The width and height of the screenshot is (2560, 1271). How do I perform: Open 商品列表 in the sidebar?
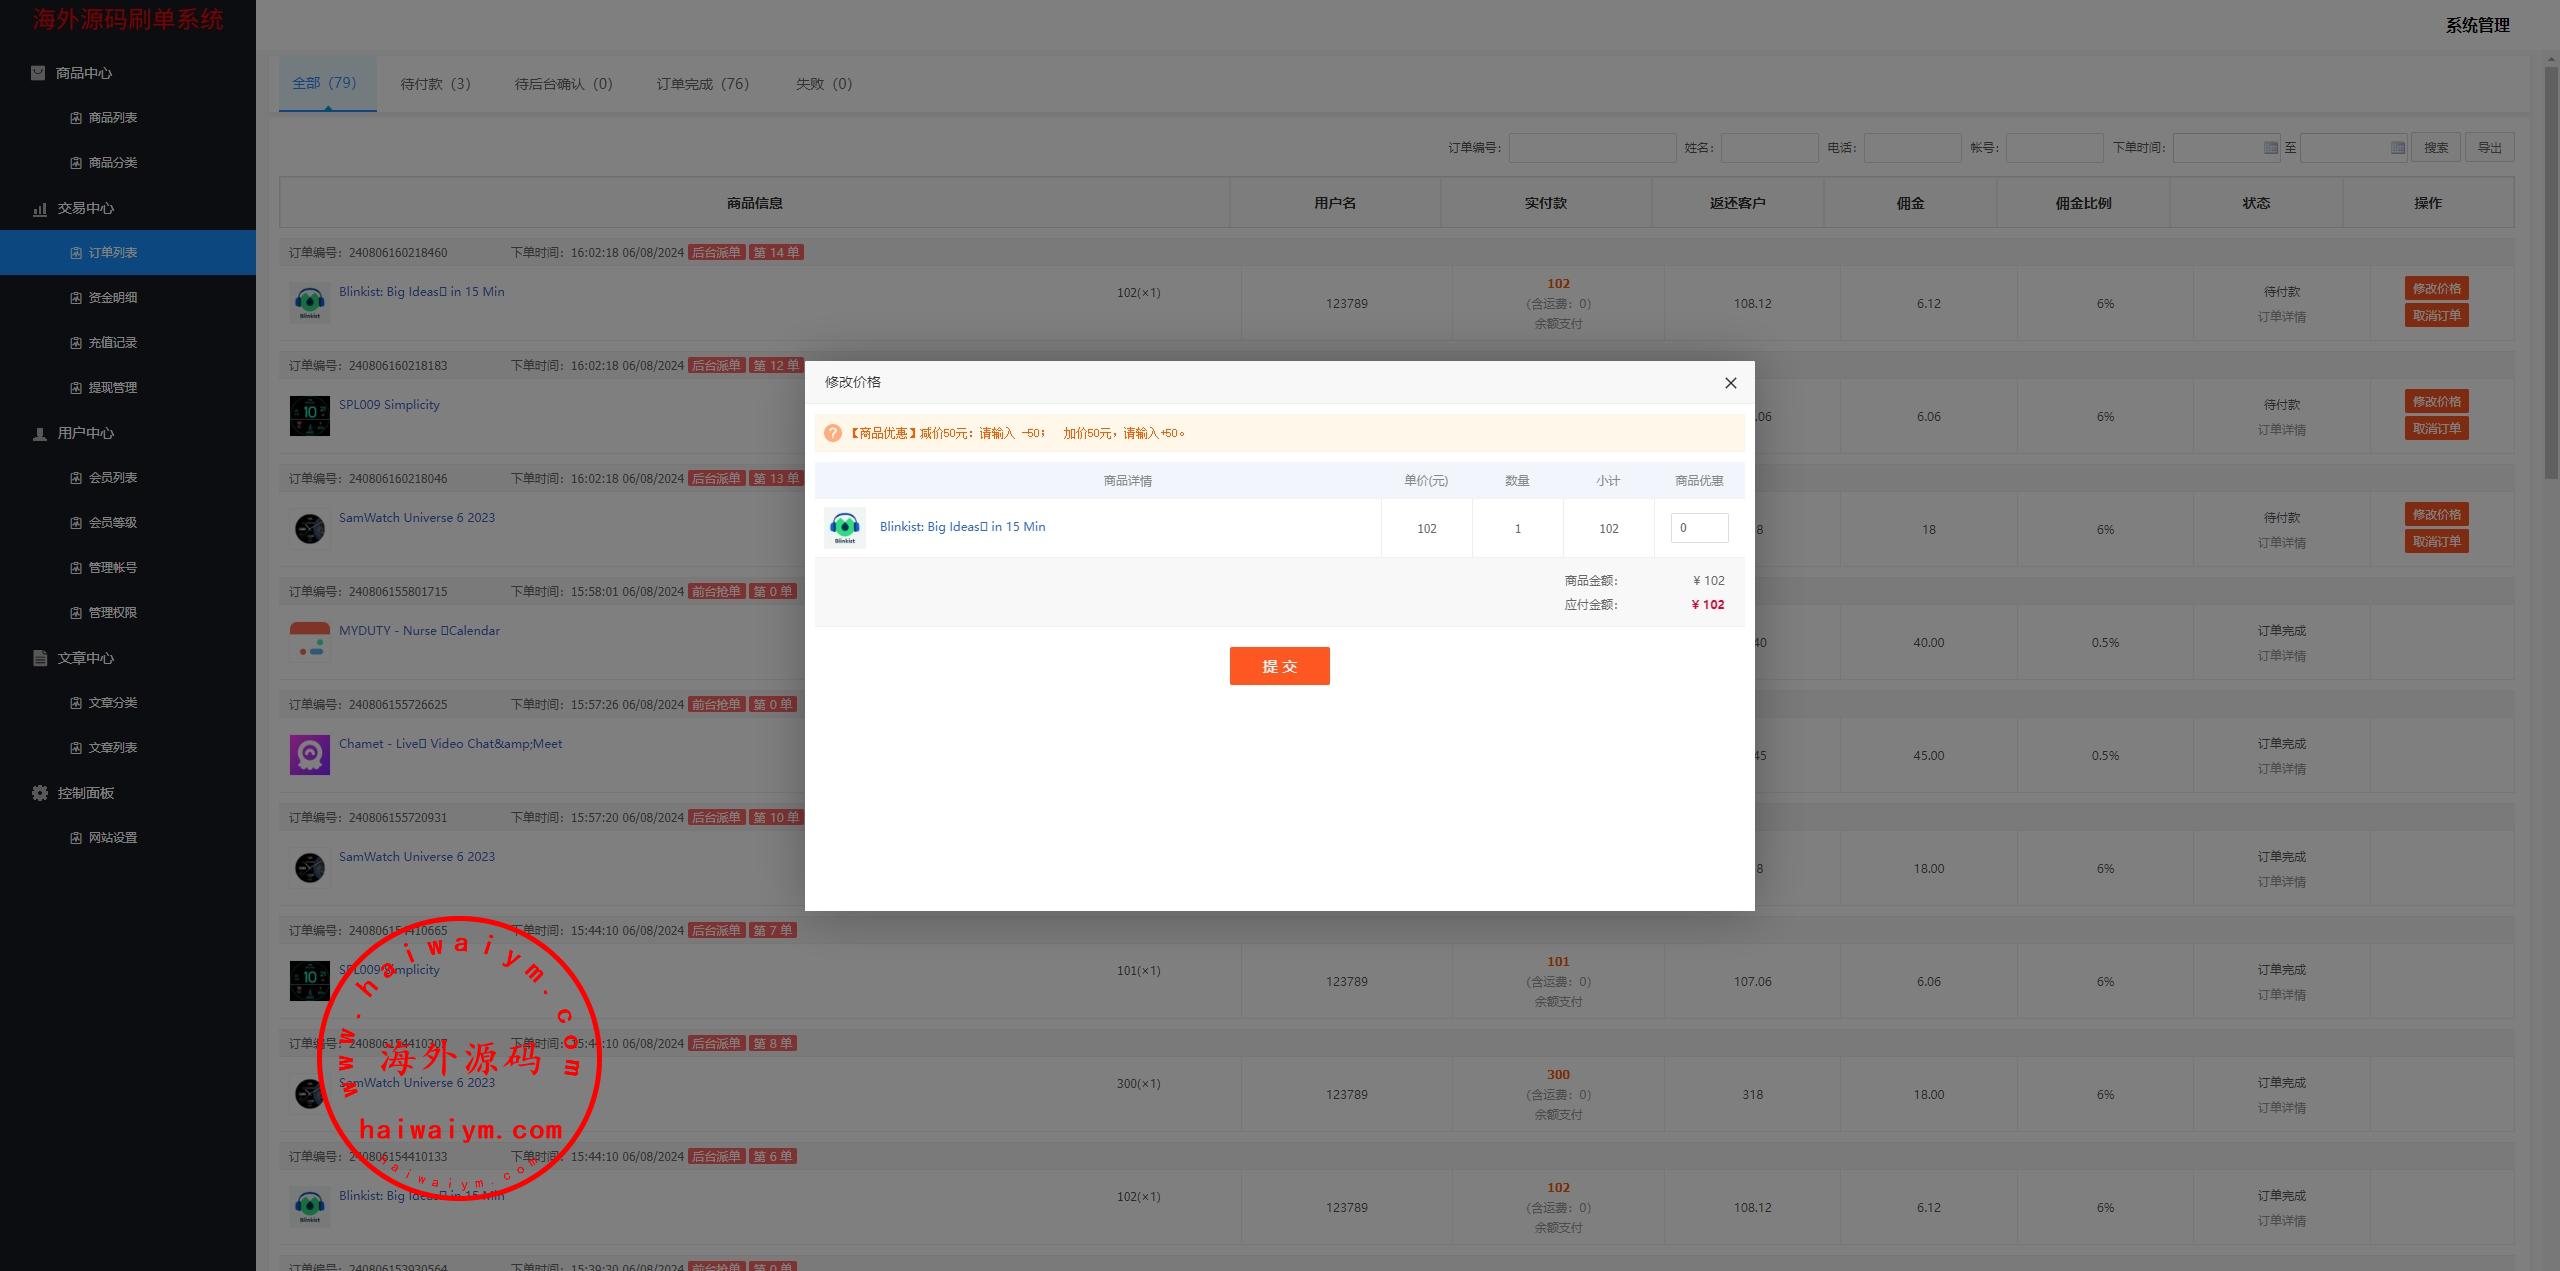point(112,118)
